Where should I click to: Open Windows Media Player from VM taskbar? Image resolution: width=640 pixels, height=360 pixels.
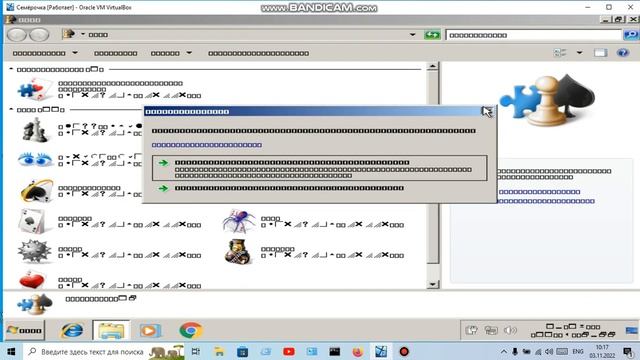pyautogui.click(x=150, y=330)
